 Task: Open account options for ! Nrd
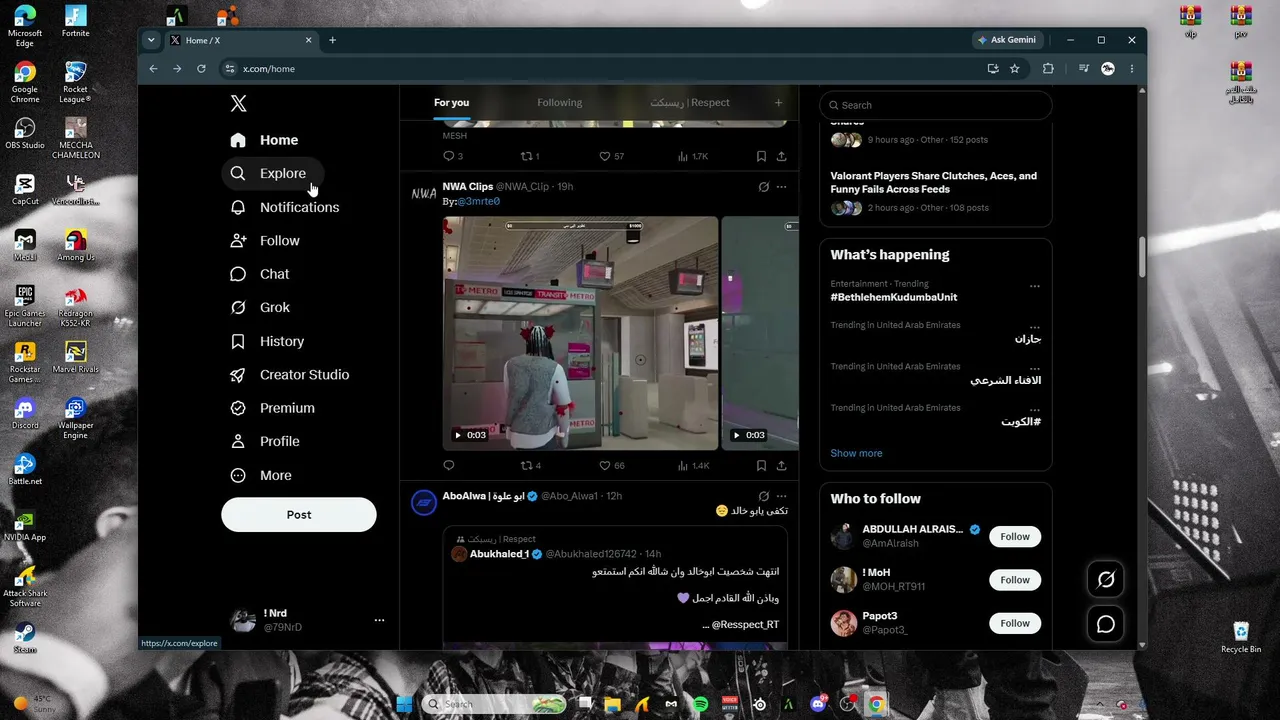379,620
